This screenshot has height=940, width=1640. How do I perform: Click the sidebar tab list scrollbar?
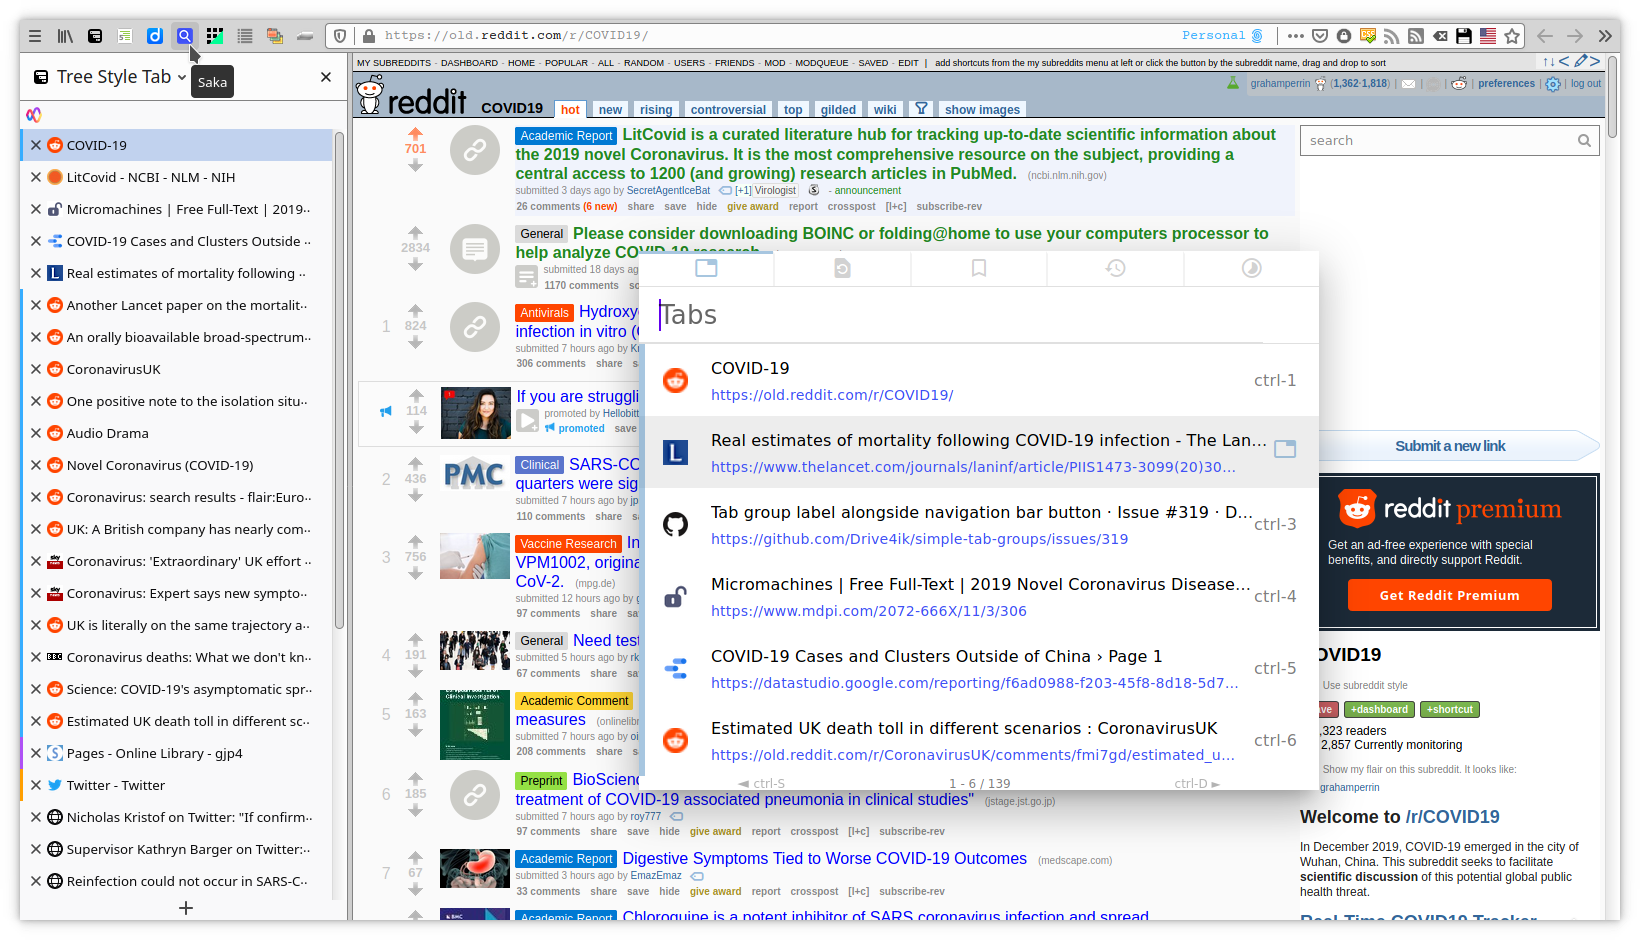click(x=339, y=380)
